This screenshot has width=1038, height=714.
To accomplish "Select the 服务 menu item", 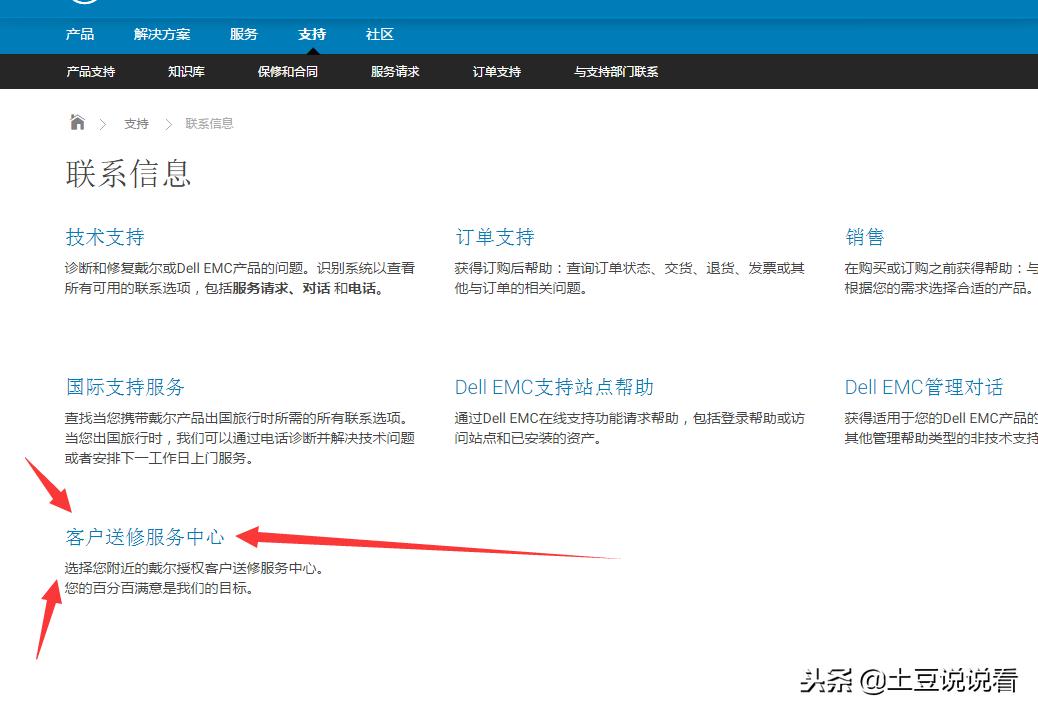I will tap(243, 34).
